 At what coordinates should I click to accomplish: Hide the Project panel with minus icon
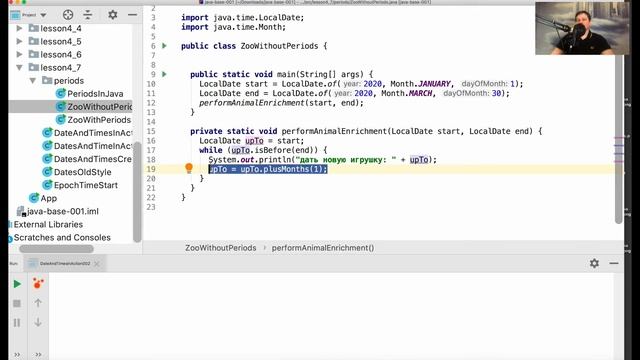click(x=132, y=15)
